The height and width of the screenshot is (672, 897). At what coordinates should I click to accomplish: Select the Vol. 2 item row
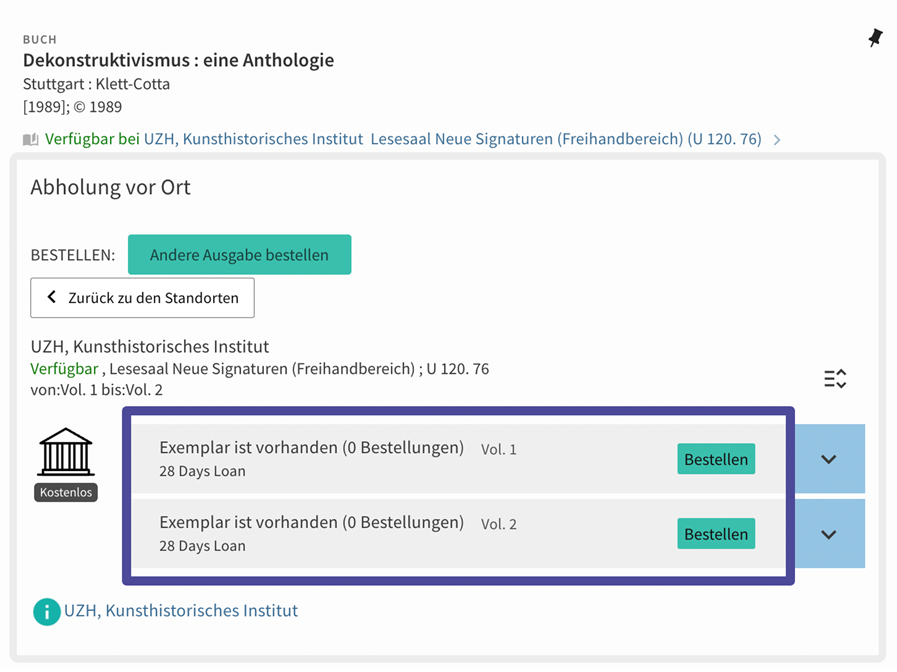point(400,534)
